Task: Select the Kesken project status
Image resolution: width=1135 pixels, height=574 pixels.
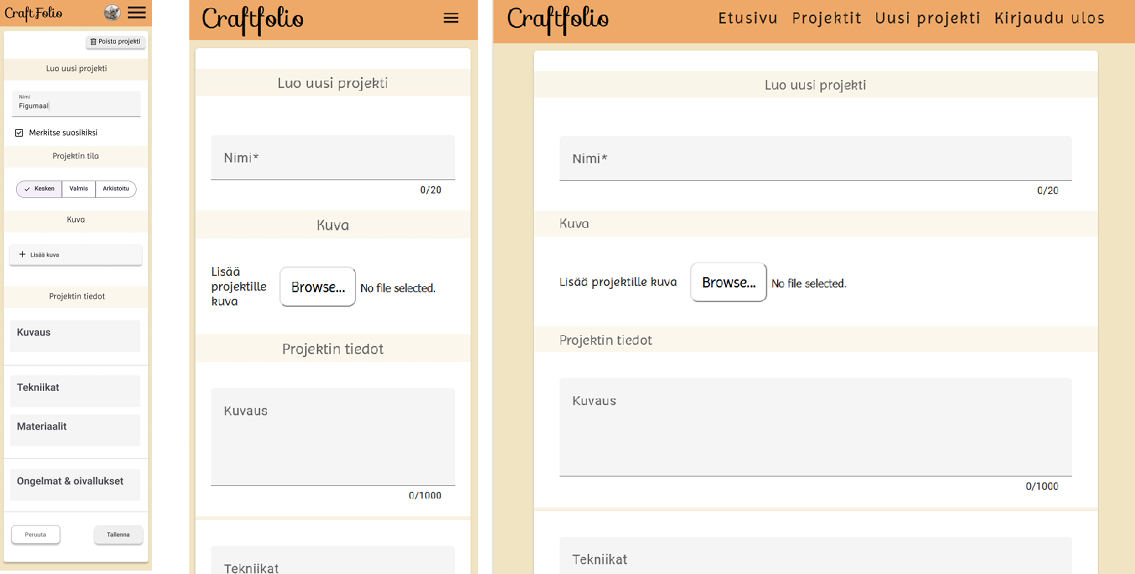Action: pyautogui.click(x=39, y=189)
